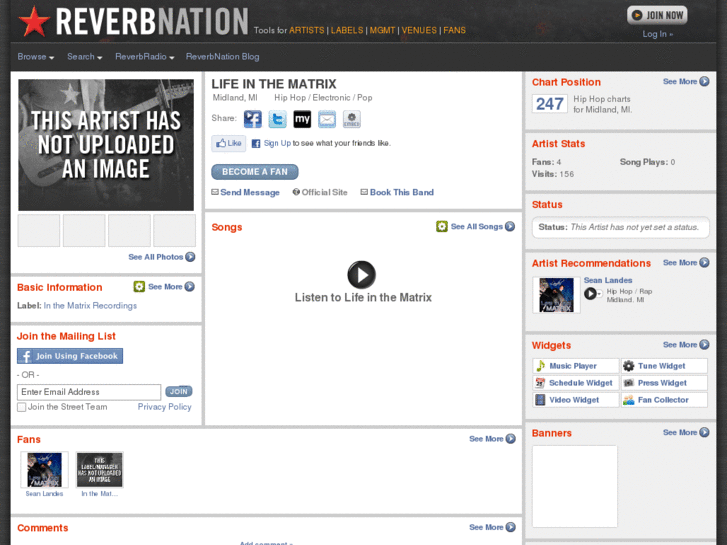Expand the ReverbRadio dropdown menu

click(x=145, y=57)
